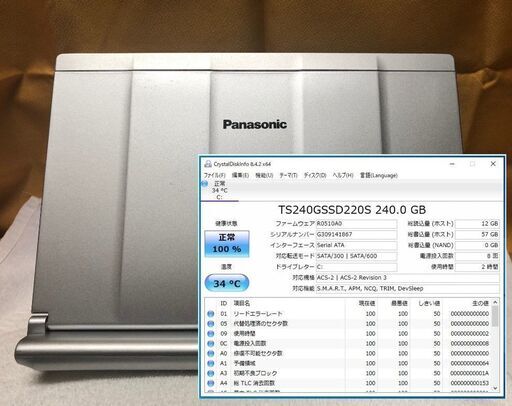Click raw value 000000000008 in row 0C

coord(470,343)
